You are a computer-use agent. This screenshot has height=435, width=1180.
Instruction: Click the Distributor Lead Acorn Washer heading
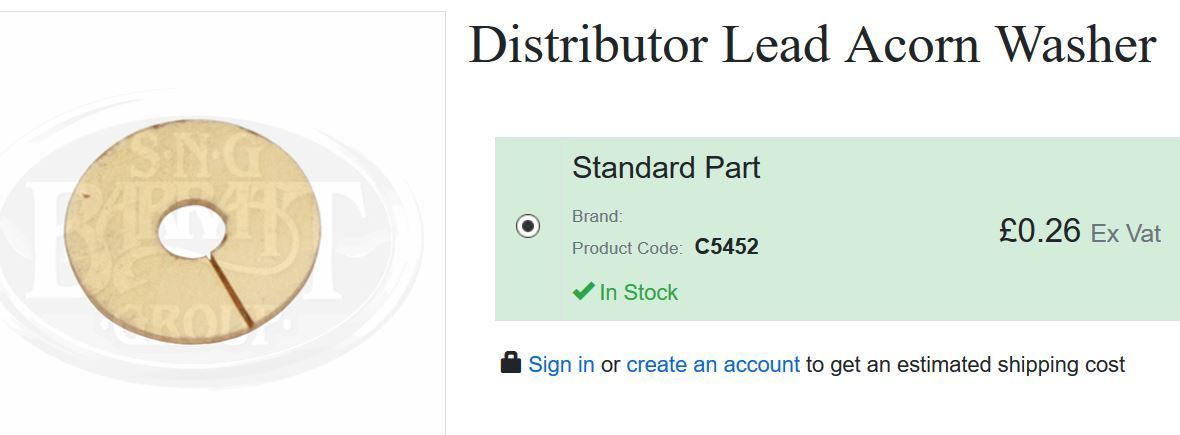pyautogui.click(x=812, y=44)
